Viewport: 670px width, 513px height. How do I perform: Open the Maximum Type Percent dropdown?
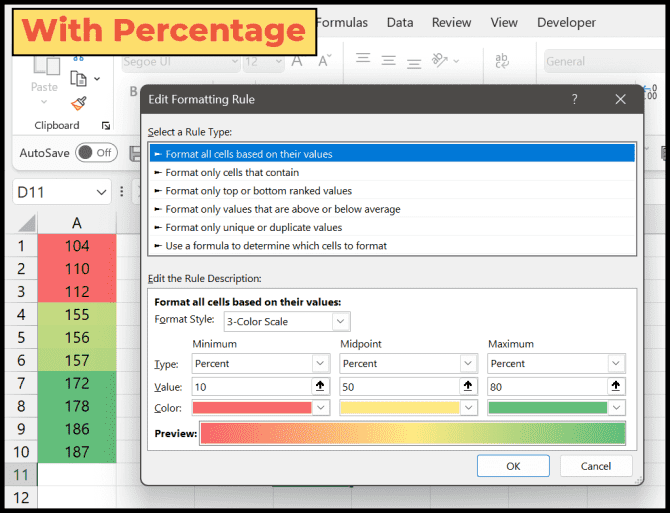(616, 364)
